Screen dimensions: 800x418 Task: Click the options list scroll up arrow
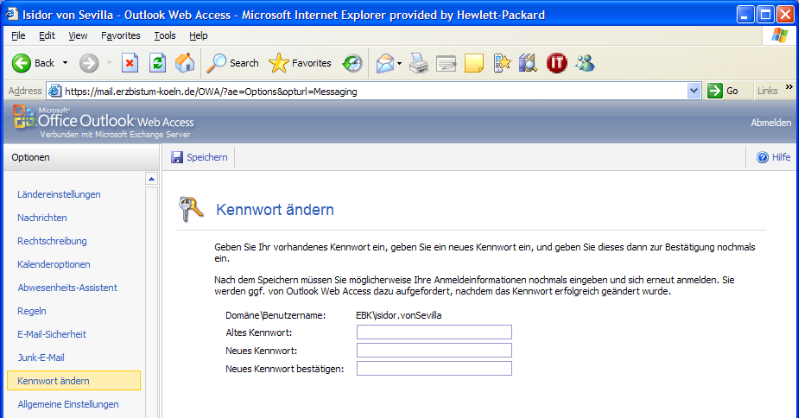pos(151,179)
